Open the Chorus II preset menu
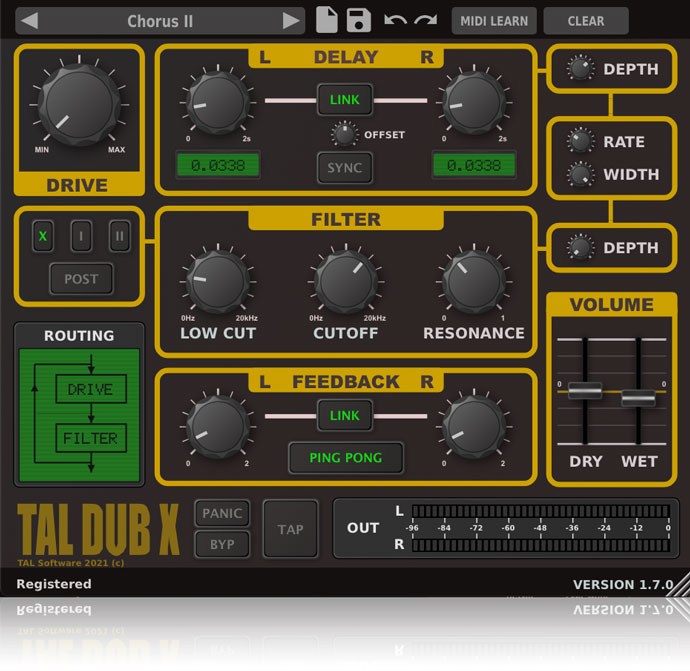This screenshot has height=671, width=690. [x=160, y=21]
